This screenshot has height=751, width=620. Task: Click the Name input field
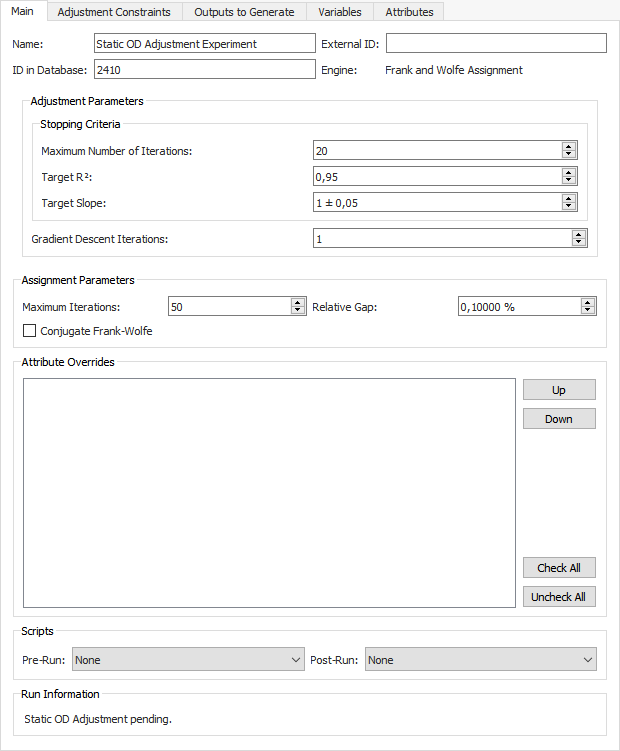pyautogui.click(x=205, y=44)
